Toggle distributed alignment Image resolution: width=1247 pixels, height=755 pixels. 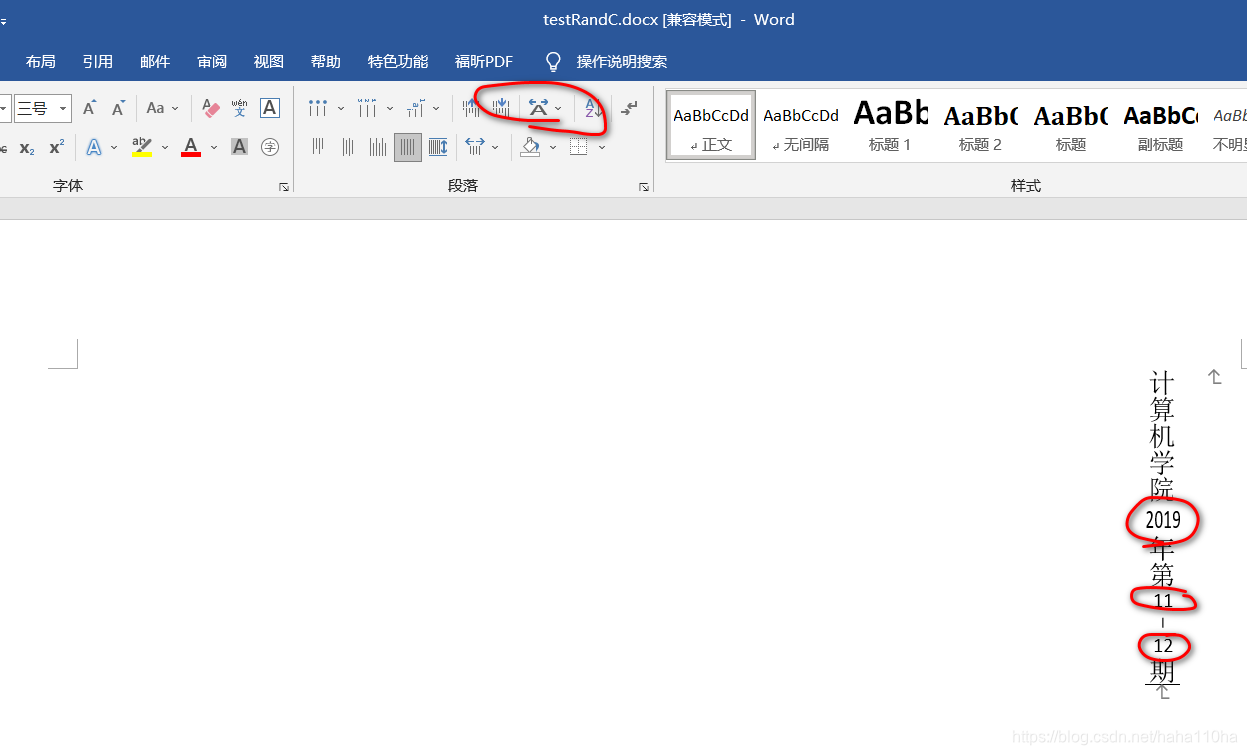pyautogui.click(x=438, y=147)
